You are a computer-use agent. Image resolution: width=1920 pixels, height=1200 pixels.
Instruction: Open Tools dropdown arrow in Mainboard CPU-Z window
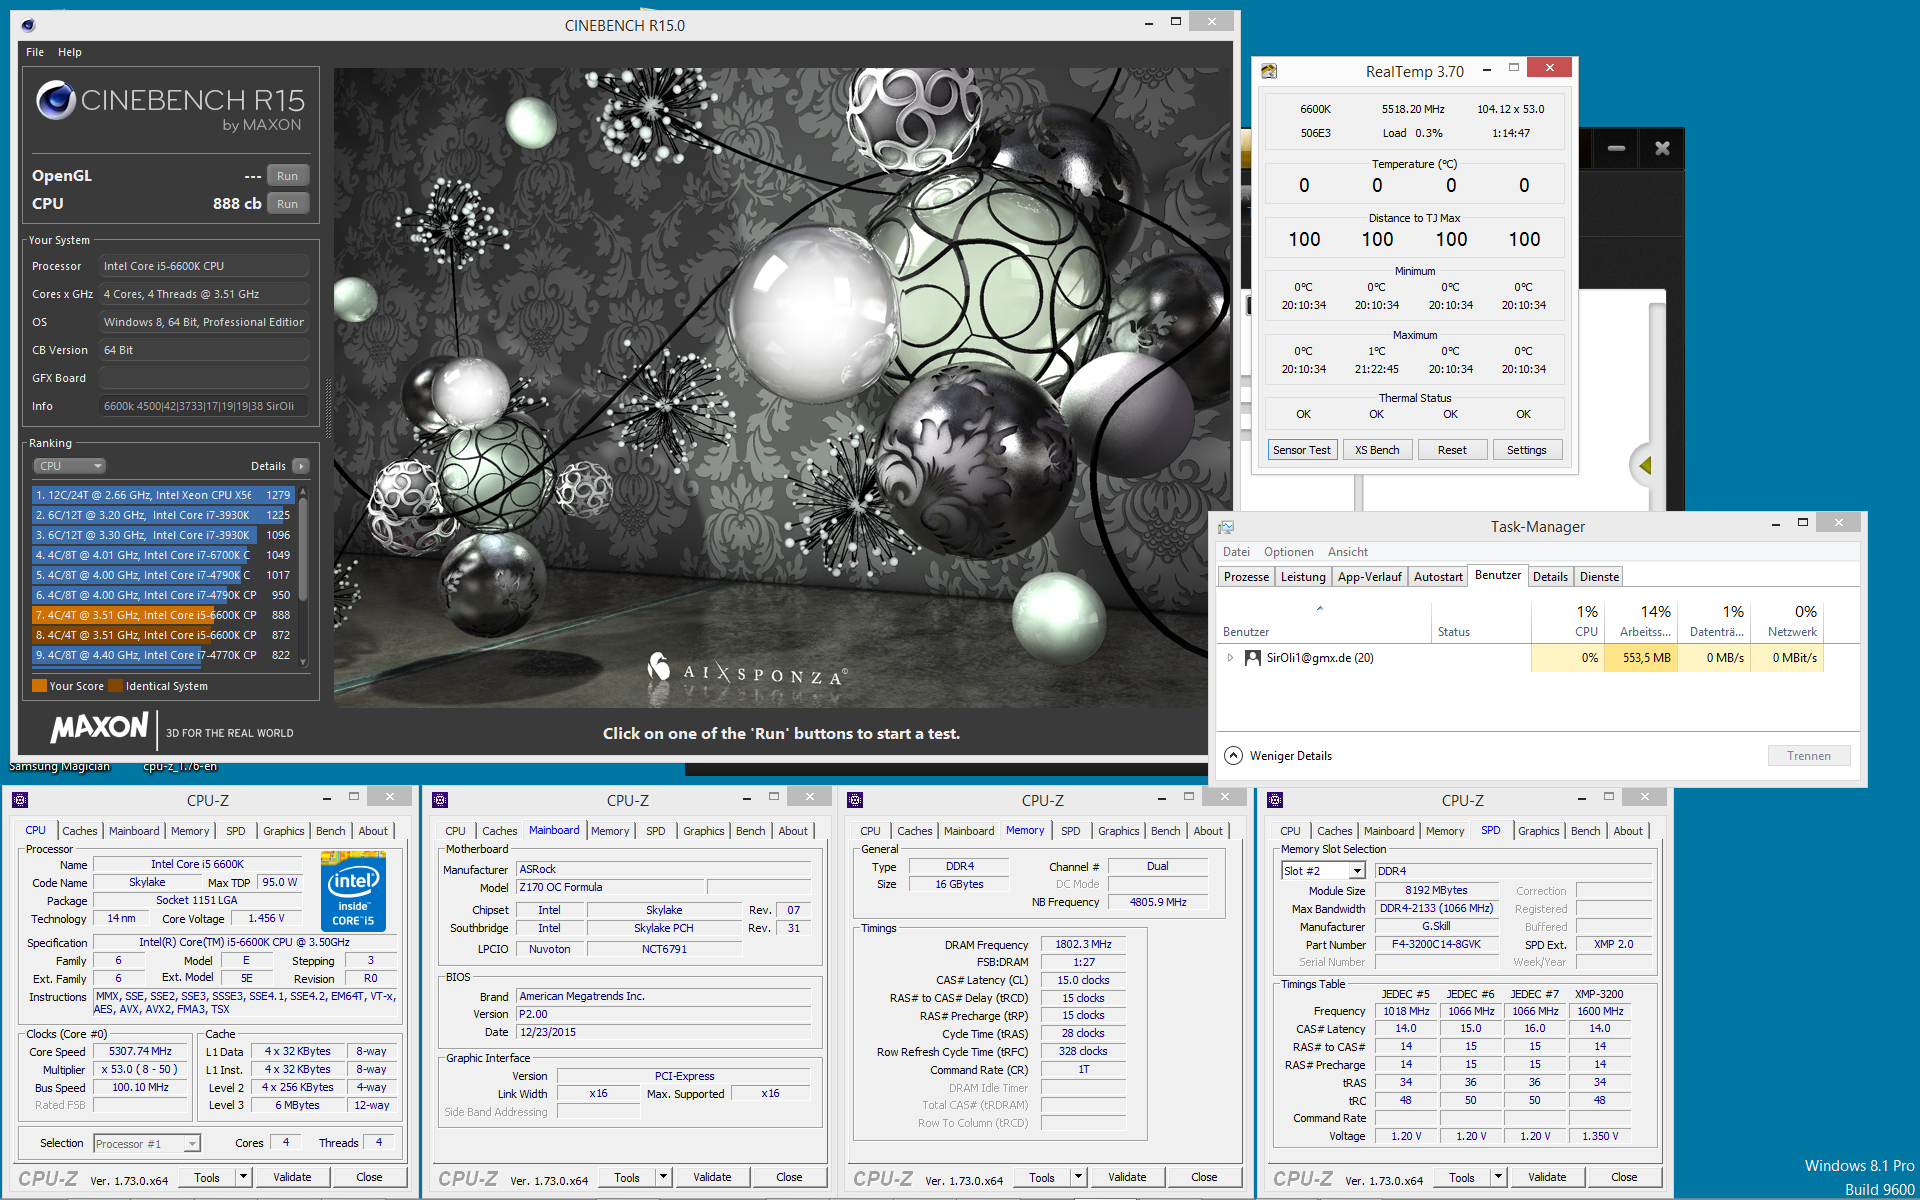(x=663, y=1177)
